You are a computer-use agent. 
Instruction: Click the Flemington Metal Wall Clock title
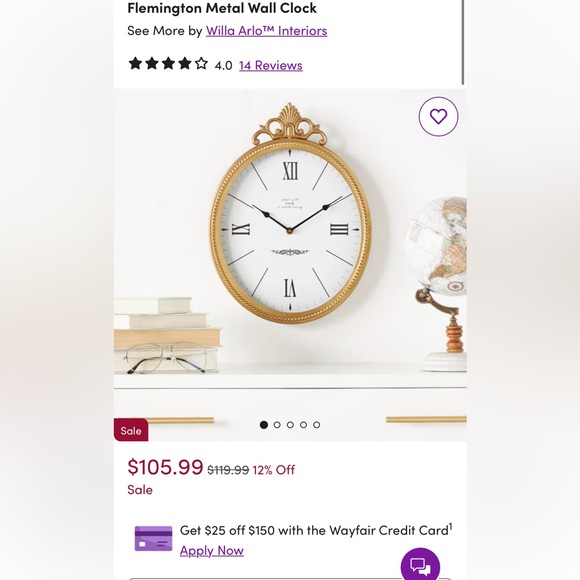[222, 8]
